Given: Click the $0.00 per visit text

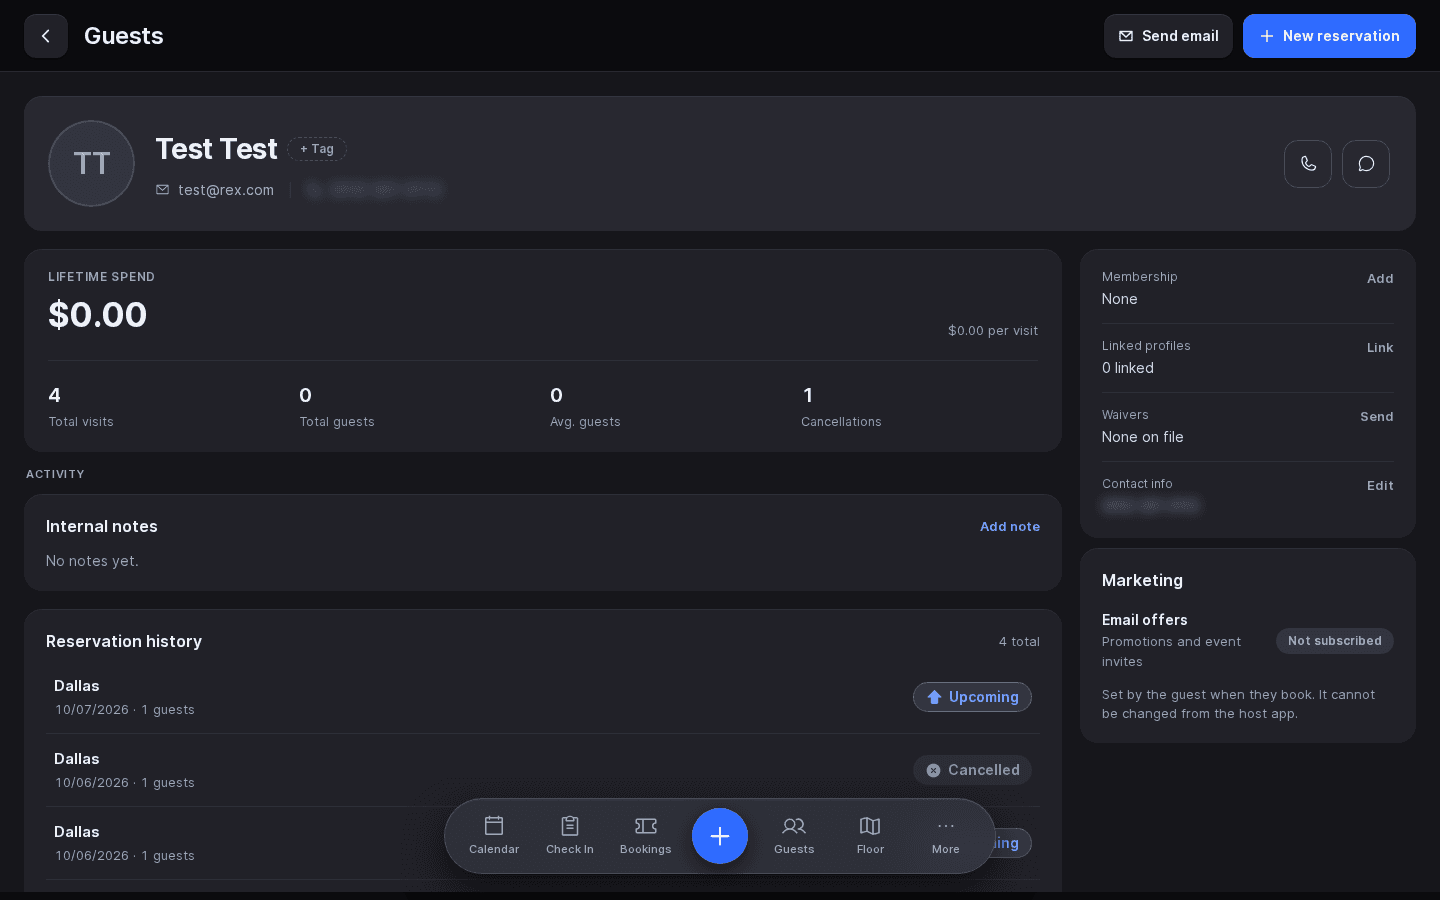Looking at the screenshot, I should point(993,331).
